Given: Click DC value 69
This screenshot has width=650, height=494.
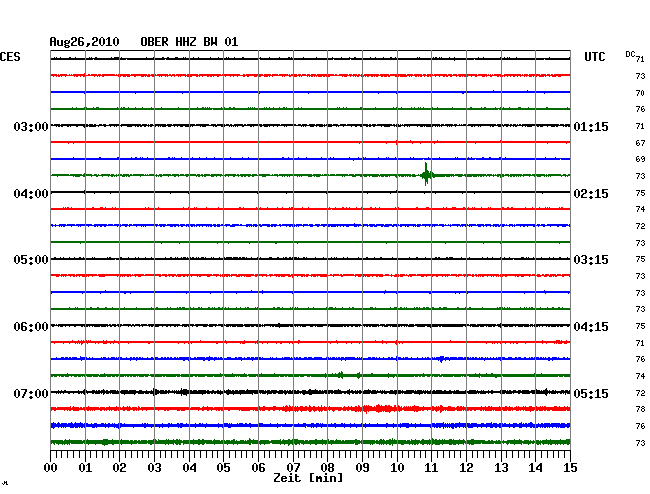Looking at the screenshot, I should (640, 159).
